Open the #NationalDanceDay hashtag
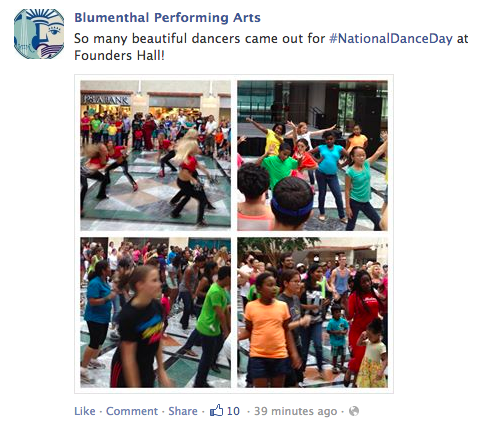 (391, 38)
